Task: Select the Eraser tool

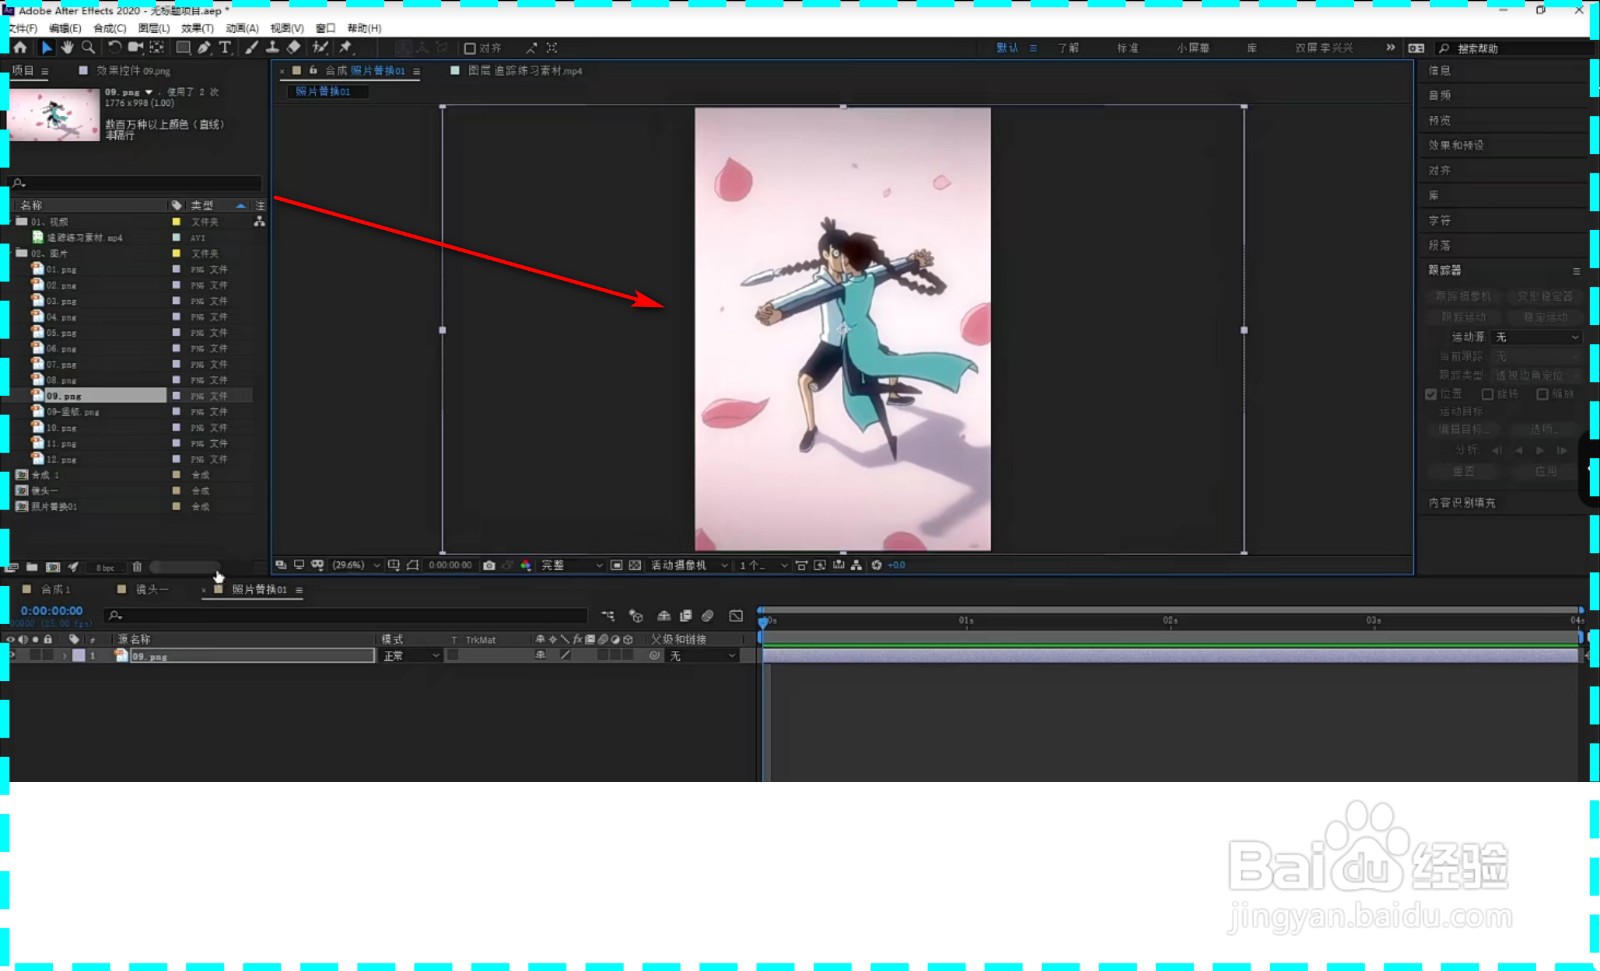Action: pyautogui.click(x=294, y=47)
